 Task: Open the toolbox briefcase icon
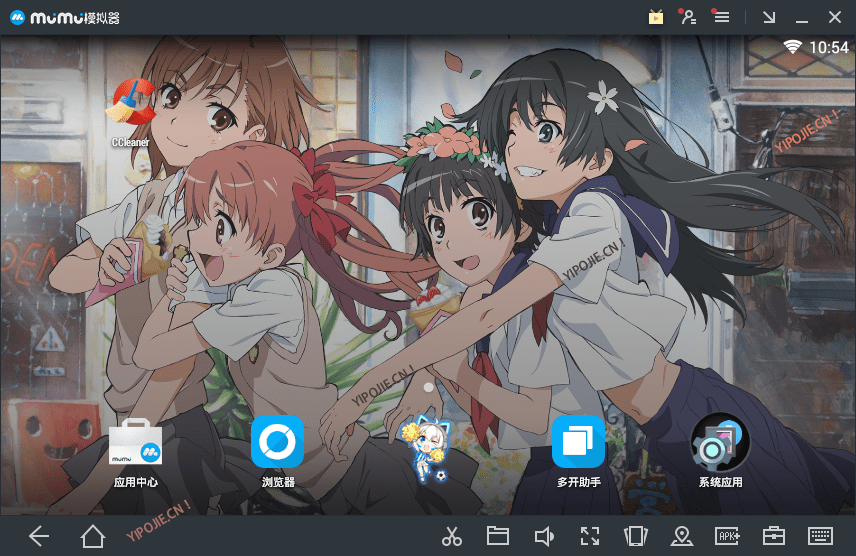click(774, 537)
